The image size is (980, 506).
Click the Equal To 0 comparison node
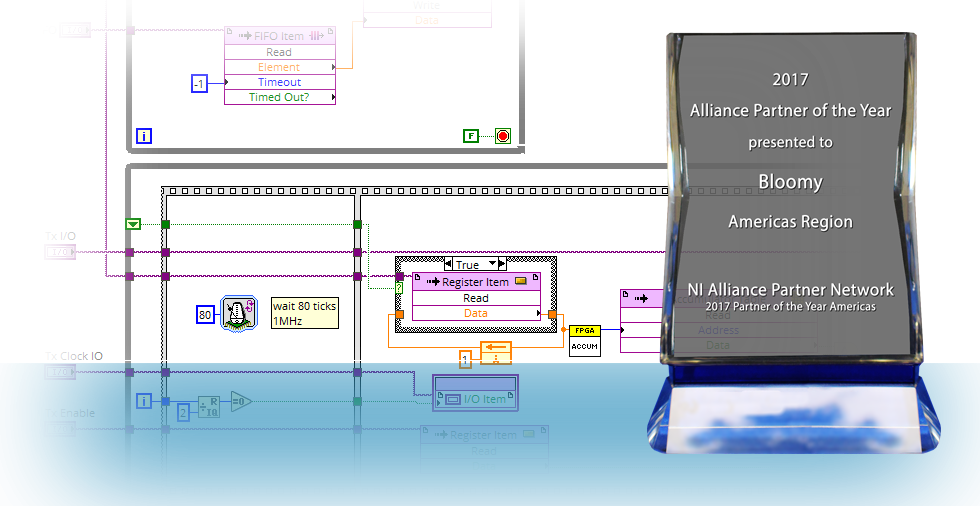point(241,401)
